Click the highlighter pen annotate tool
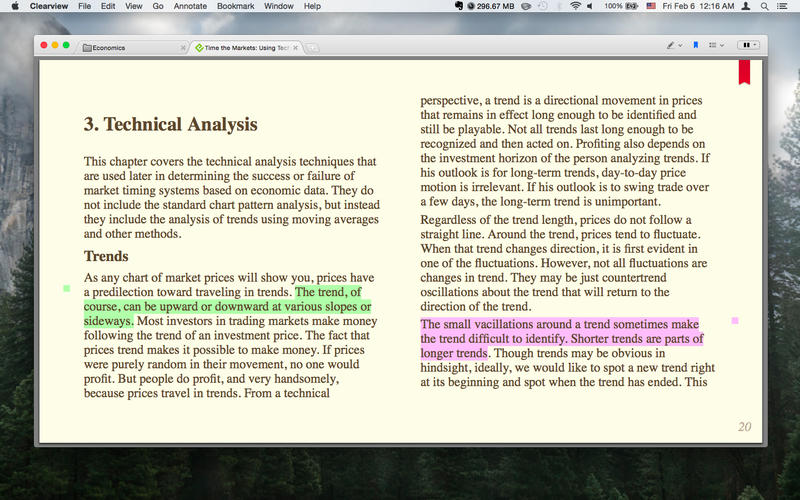800x500 pixels. pos(670,45)
